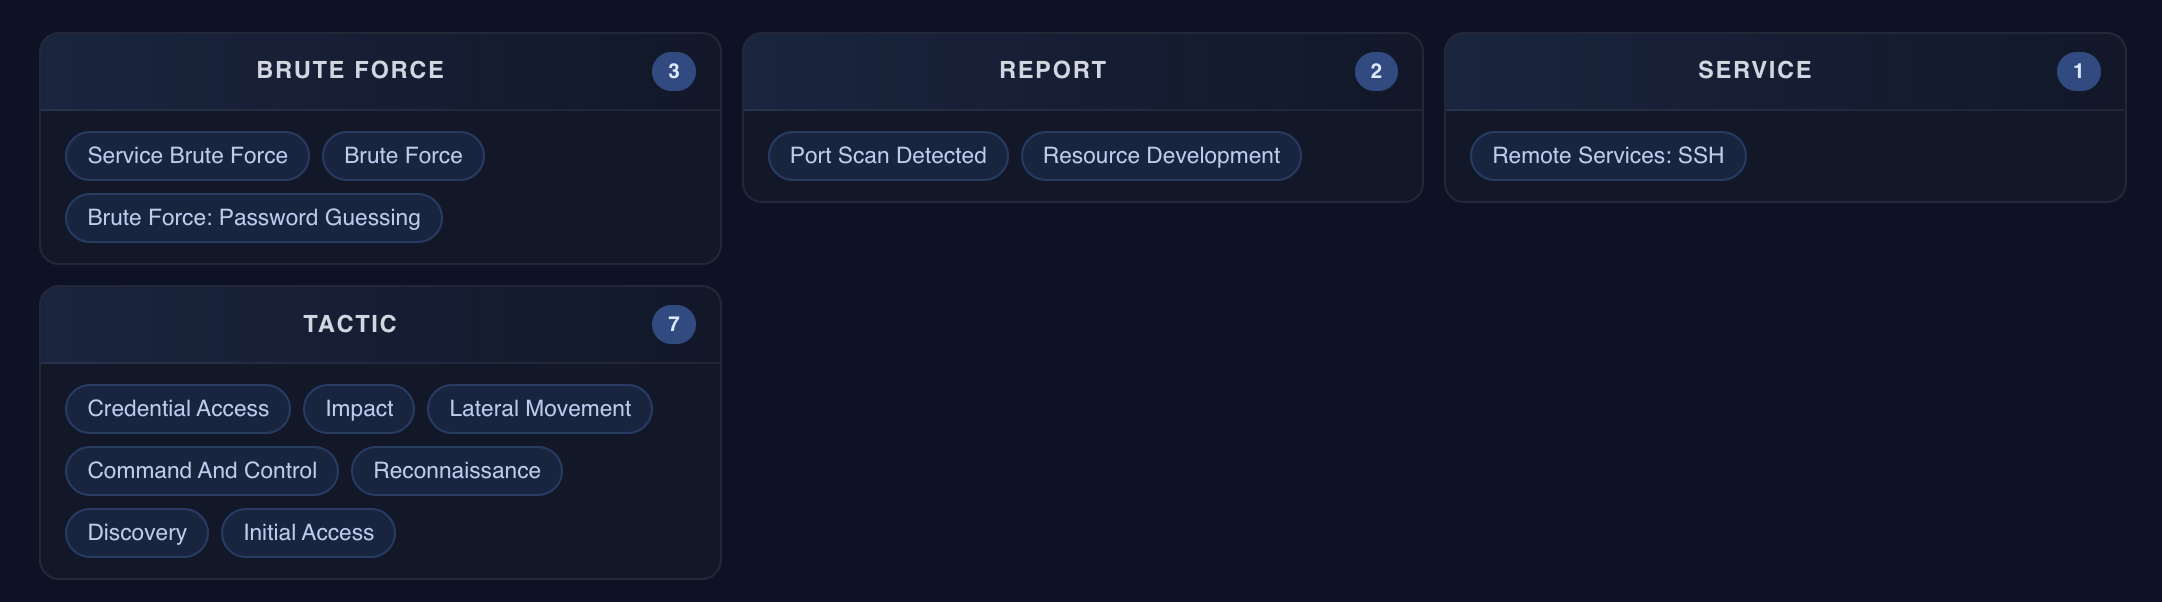The width and height of the screenshot is (2162, 602).
Task: Pick the Lateral Movement tactic tag
Action: pos(540,409)
